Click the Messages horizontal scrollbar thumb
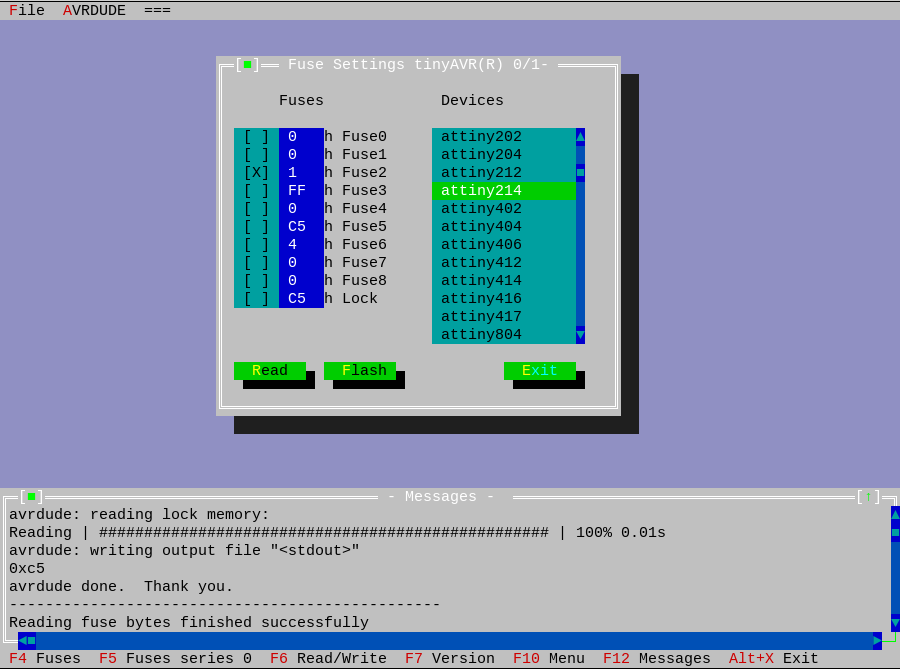This screenshot has height=669, width=900. point(32,640)
